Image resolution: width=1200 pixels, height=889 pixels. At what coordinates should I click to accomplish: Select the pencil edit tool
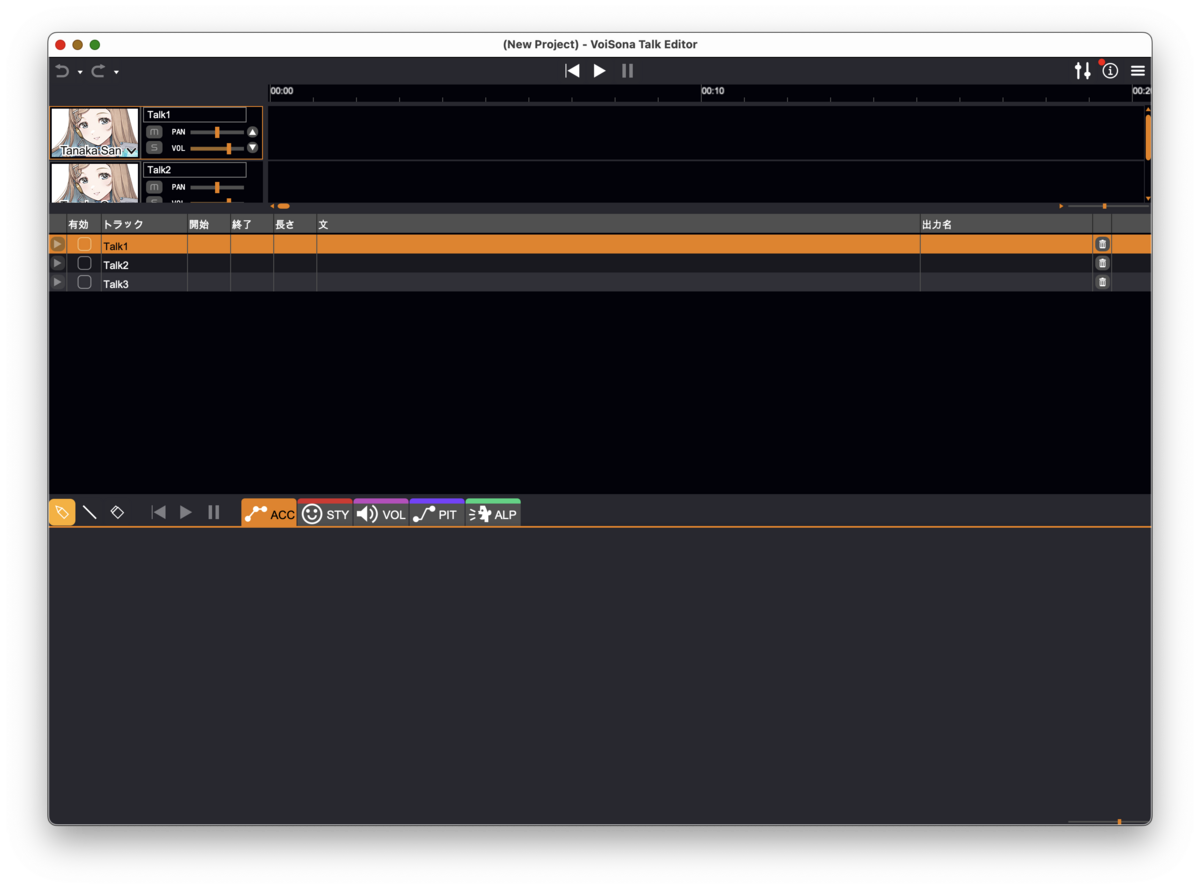coord(62,512)
